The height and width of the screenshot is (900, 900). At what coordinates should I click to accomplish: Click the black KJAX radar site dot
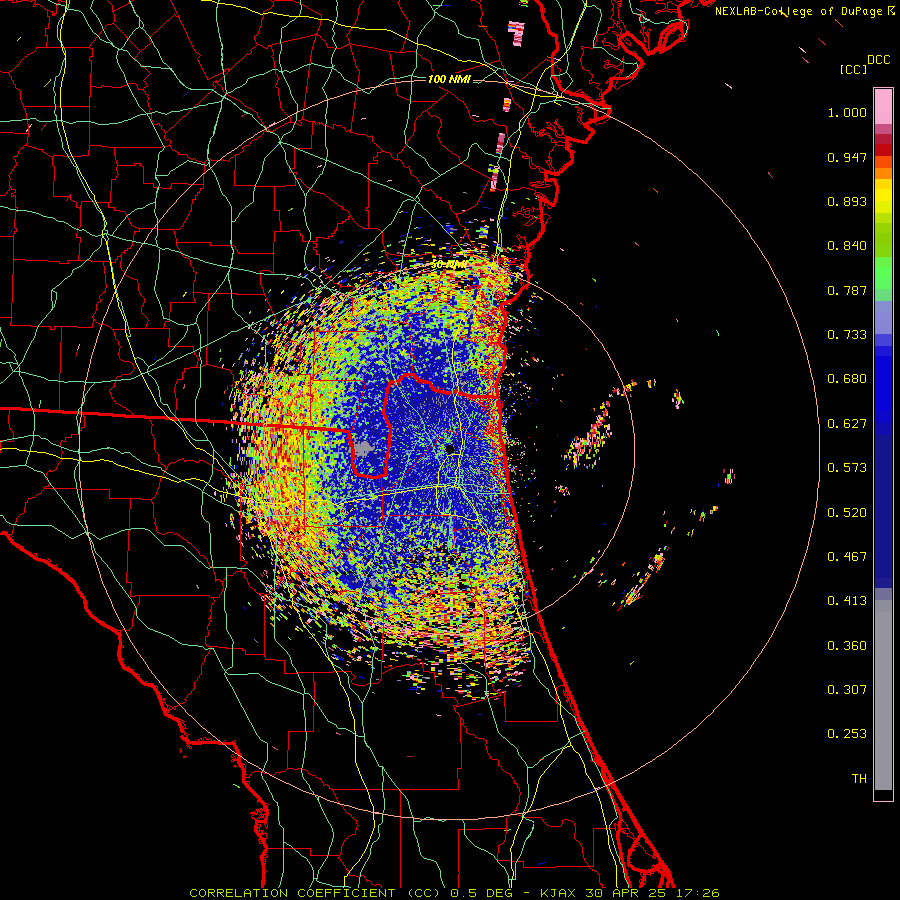pyautogui.click(x=449, y=449)
